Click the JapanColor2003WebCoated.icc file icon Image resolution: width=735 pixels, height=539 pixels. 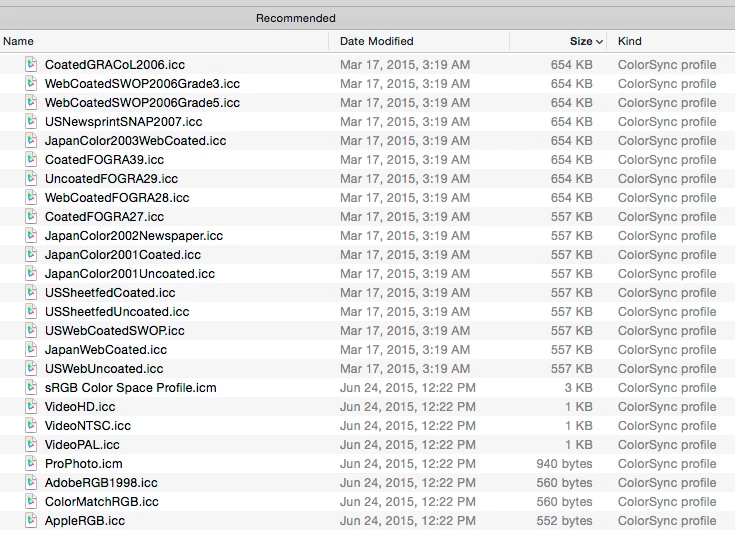[x=31, y=140]
